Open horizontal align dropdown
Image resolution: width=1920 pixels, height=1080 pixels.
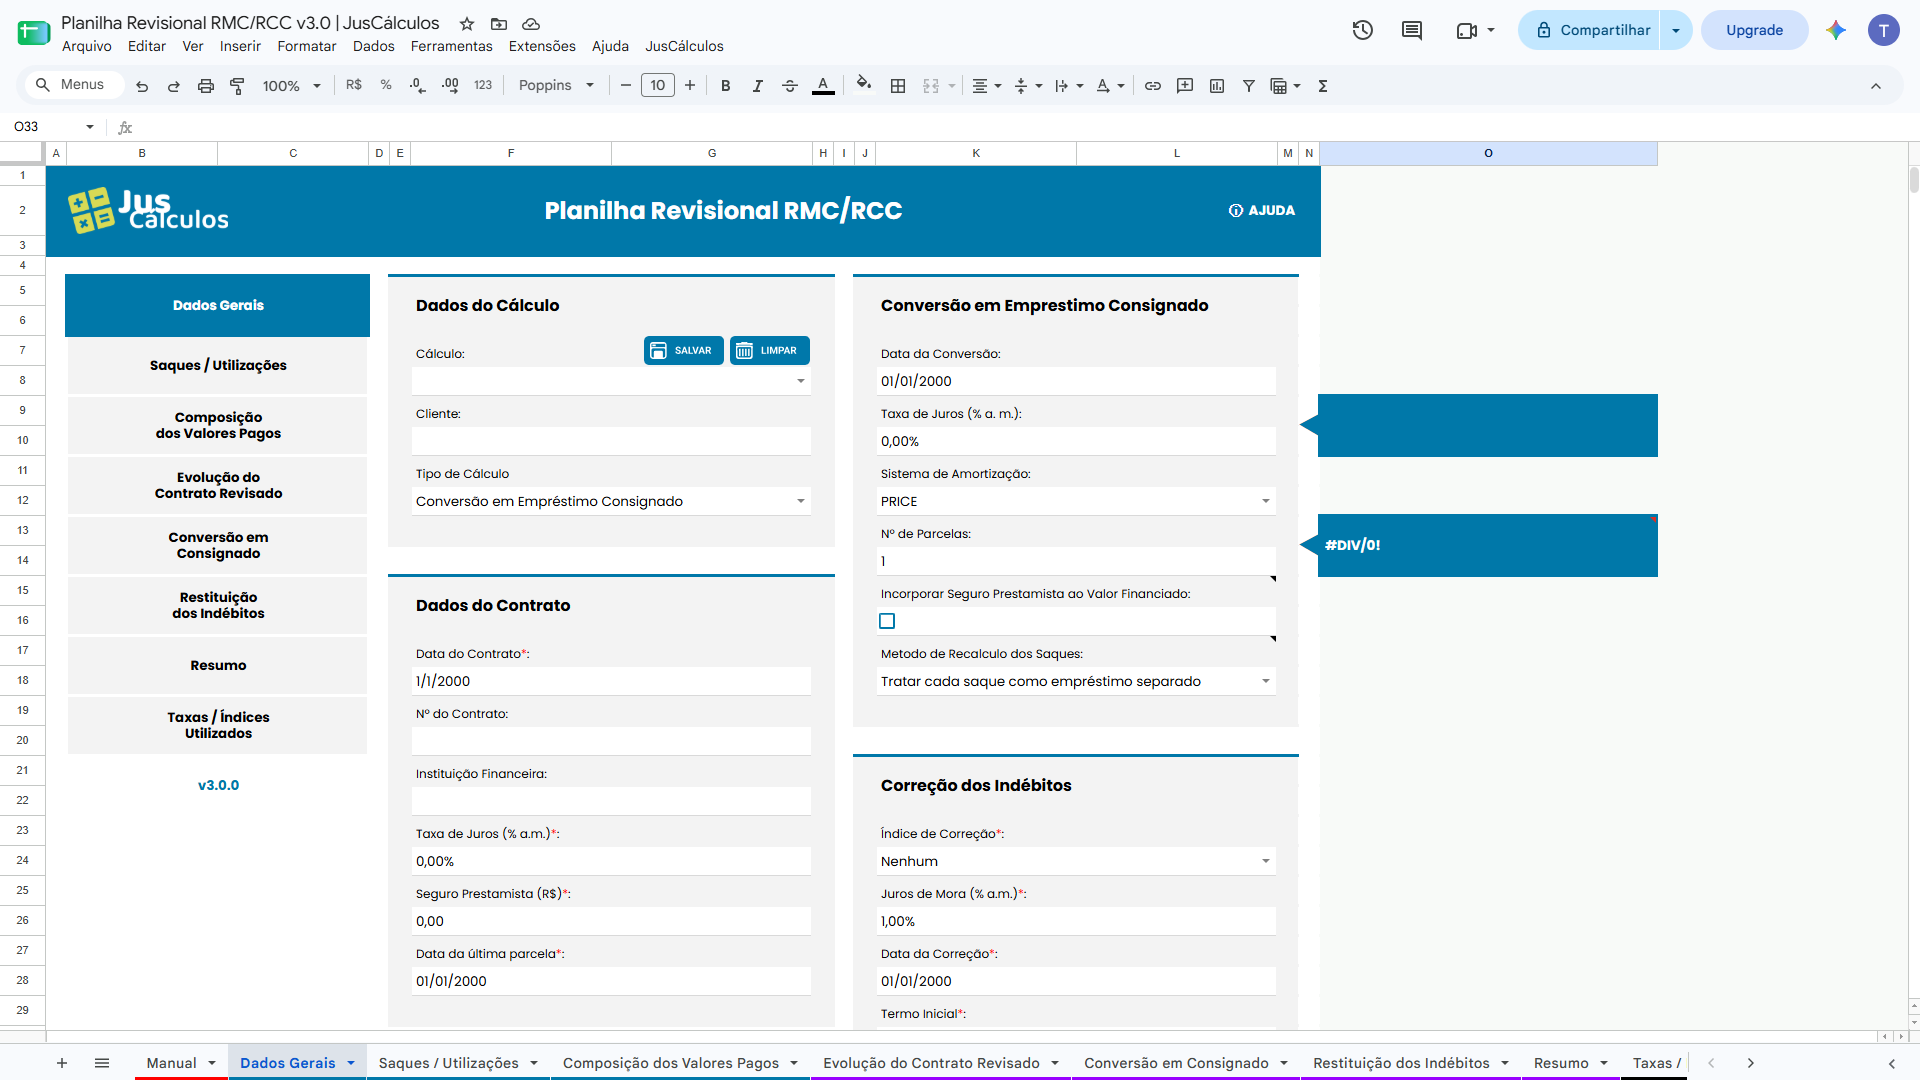click(987, 86)
